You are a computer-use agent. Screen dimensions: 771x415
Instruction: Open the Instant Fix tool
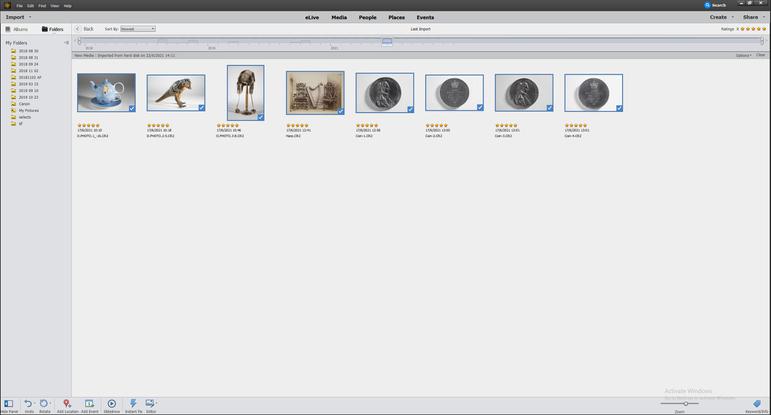pos(133,404)
